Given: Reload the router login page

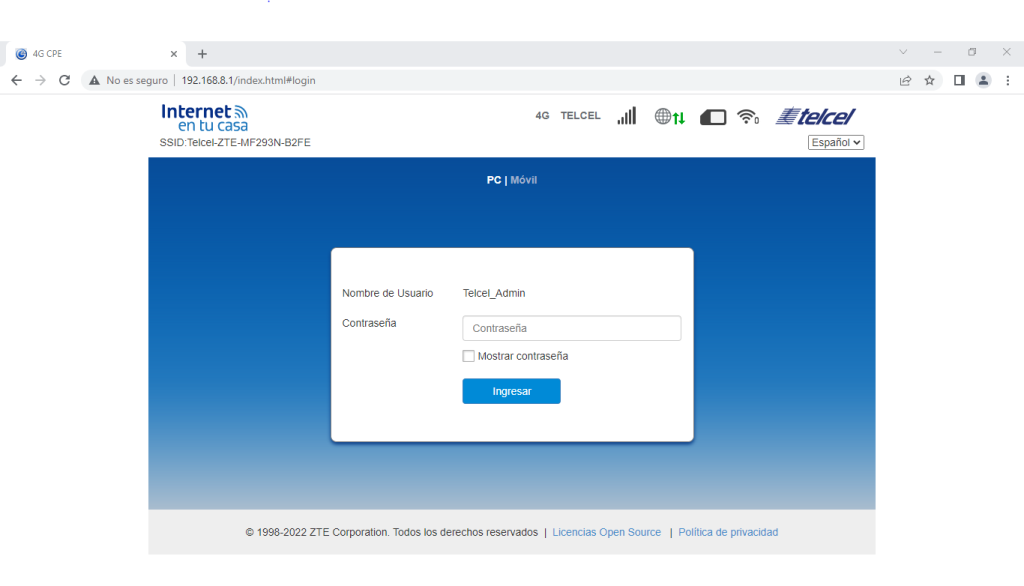Looking at the screenshot, I should [64, 80].
